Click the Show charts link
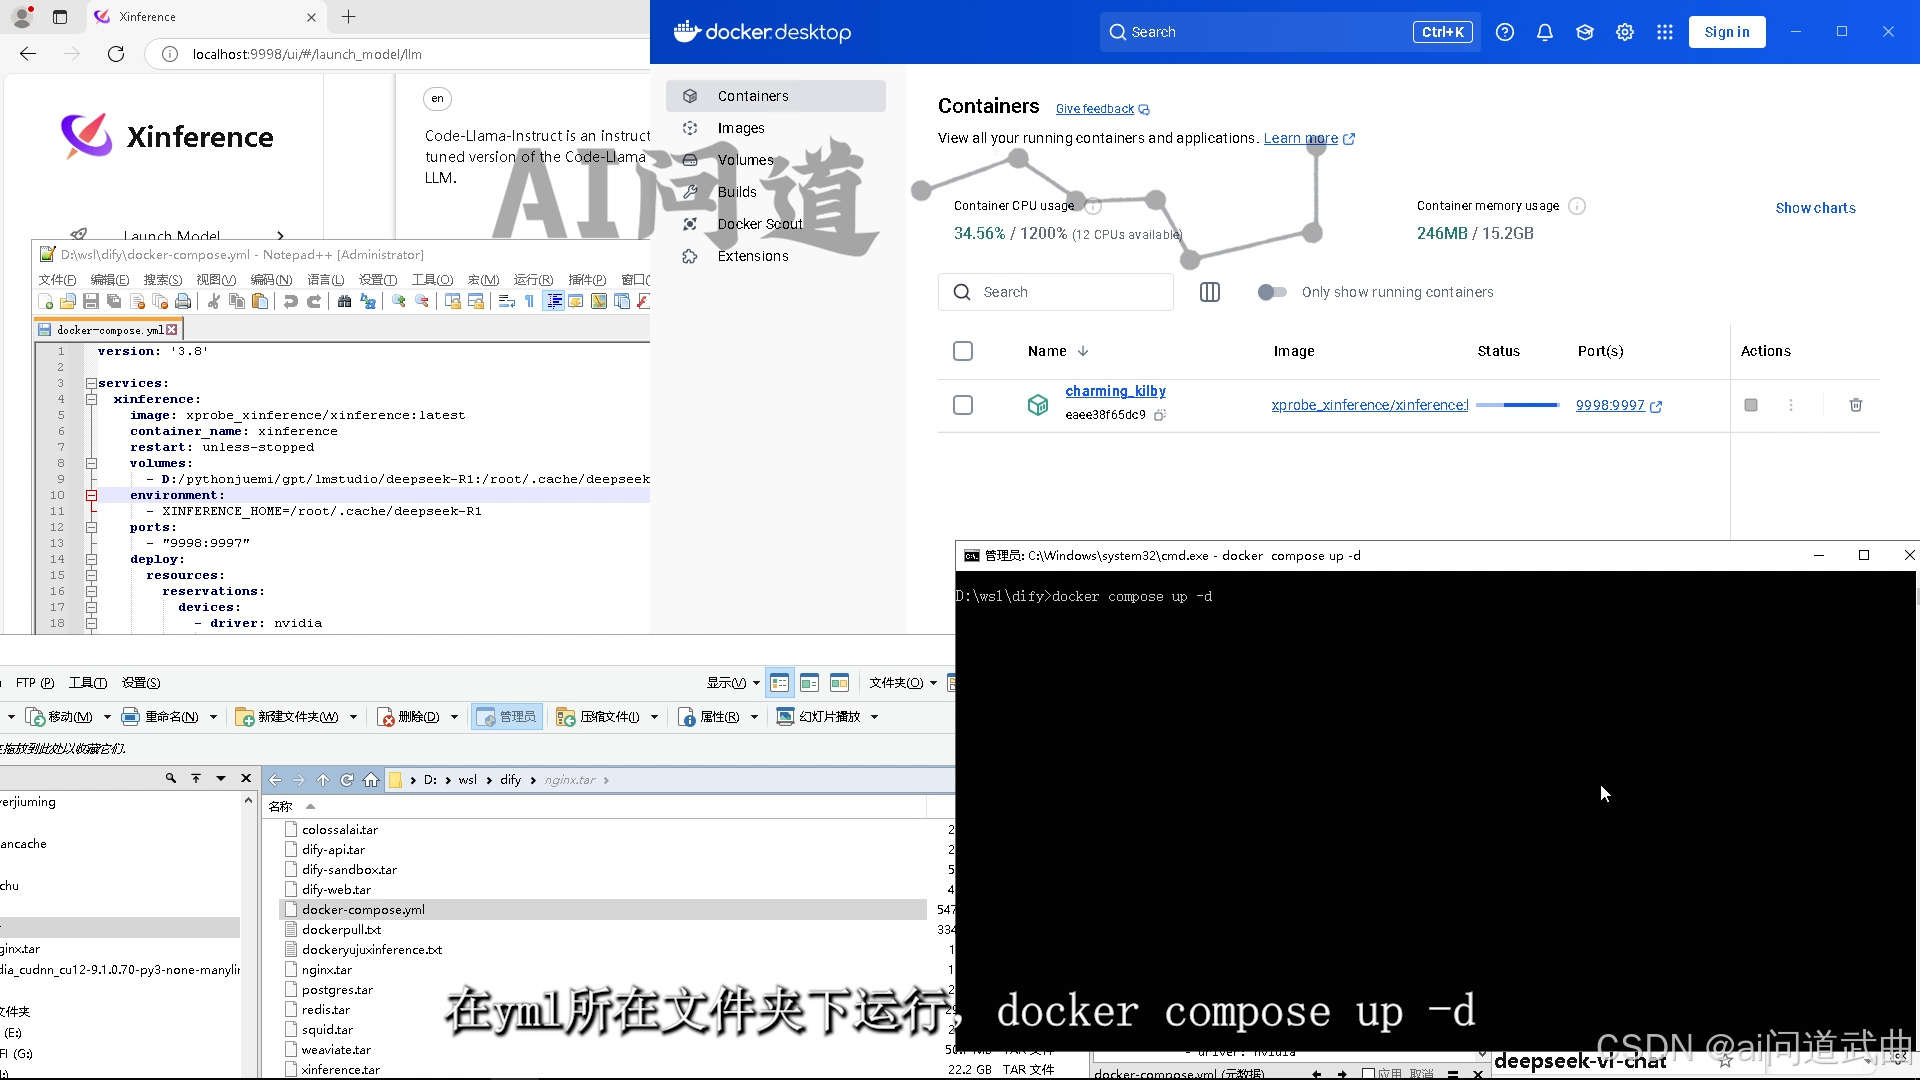1920x1080 pixels. coord(1815,208)
